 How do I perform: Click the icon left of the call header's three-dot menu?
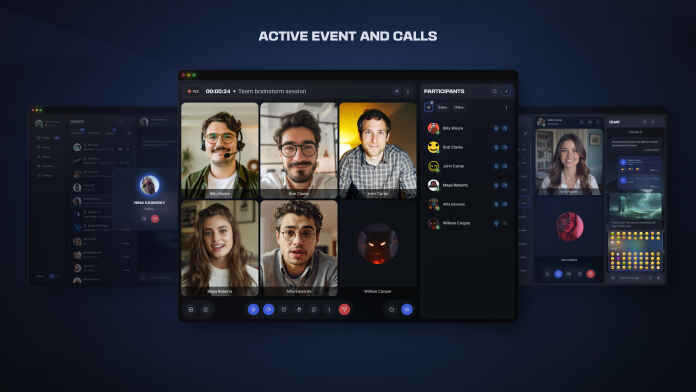coord(396,91)
